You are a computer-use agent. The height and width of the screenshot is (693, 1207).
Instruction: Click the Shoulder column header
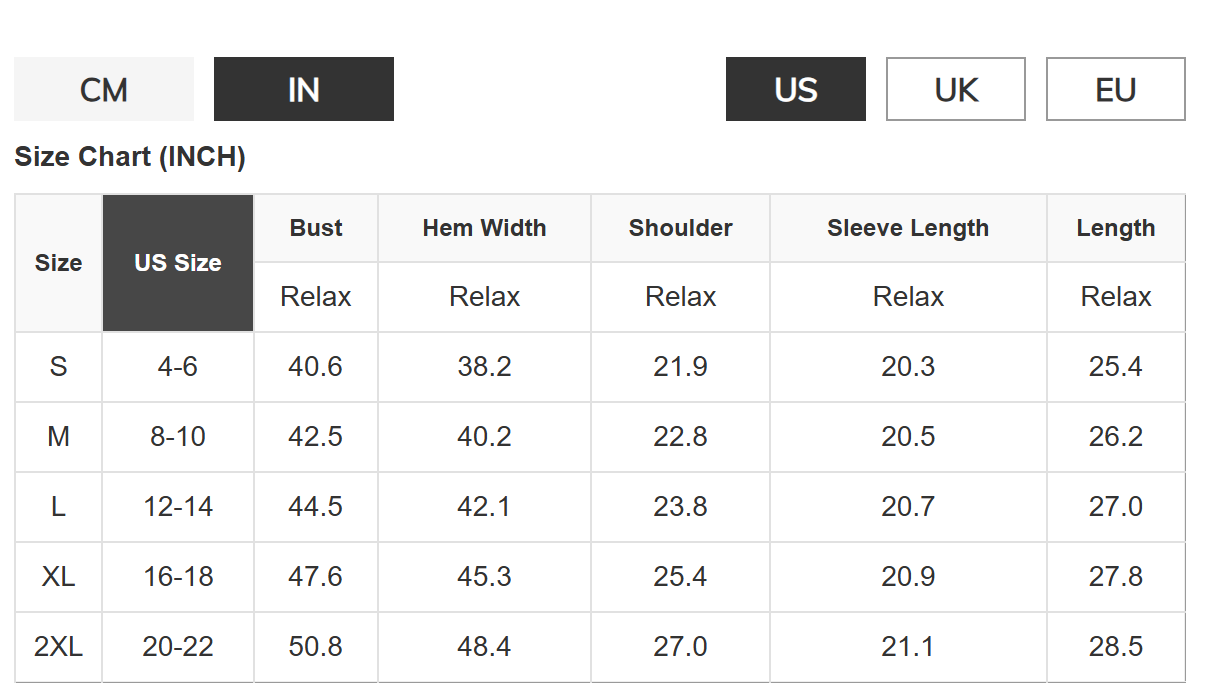[x=681, y=228]
